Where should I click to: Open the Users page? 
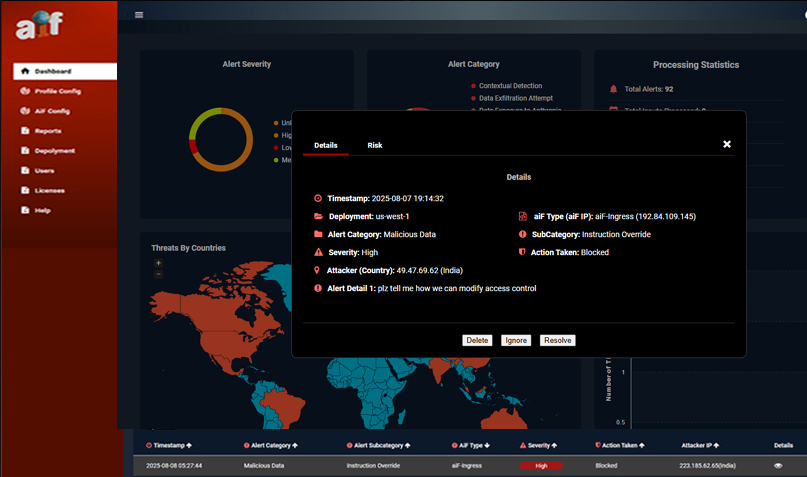[44, 171]
